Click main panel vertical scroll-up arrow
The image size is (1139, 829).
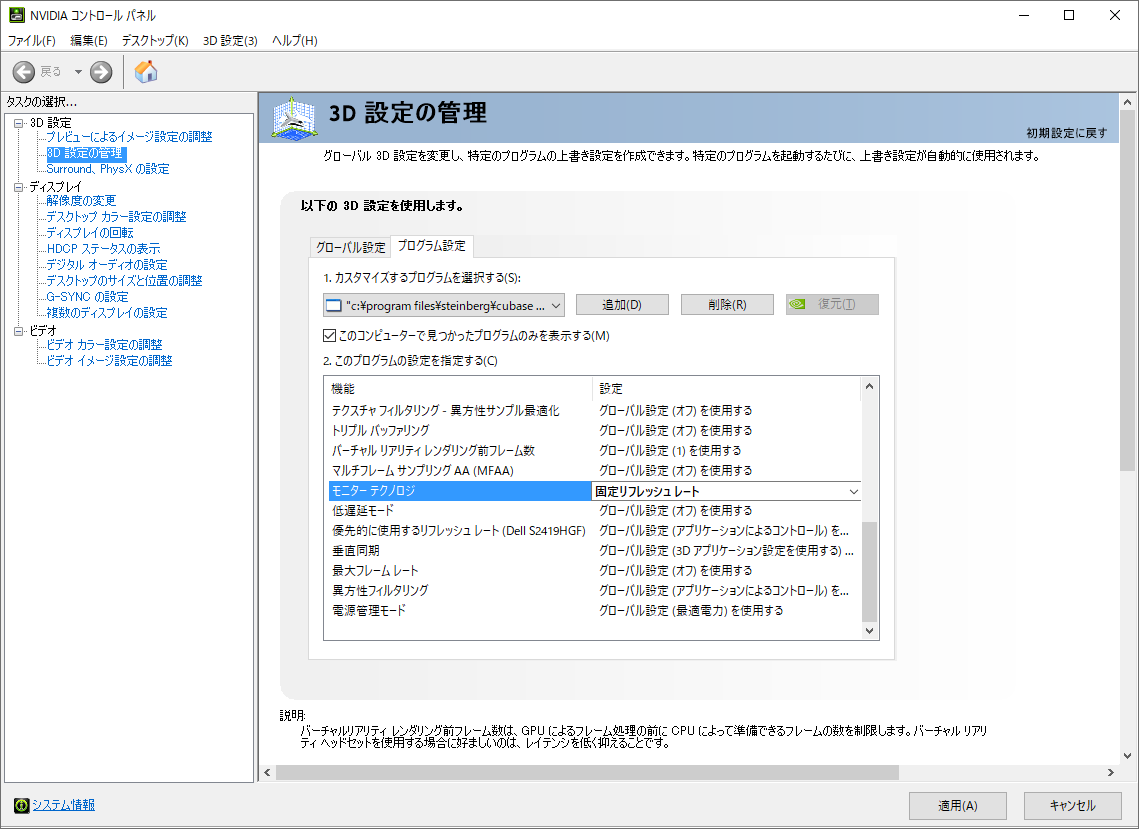coord(1127,102)
